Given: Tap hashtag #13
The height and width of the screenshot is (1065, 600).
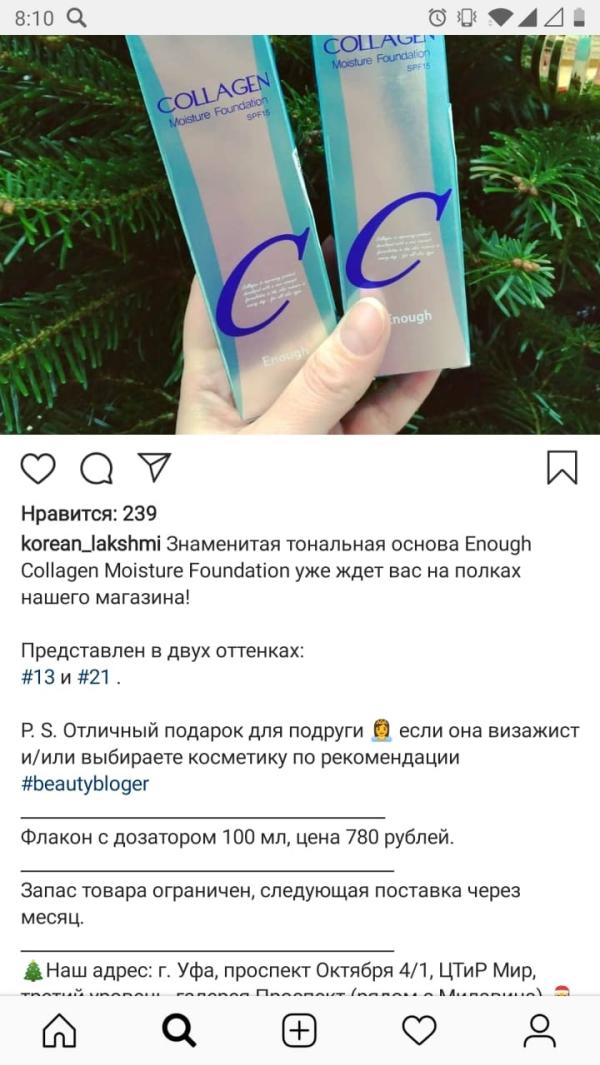Looking at the screenshot, I should (x=38, y=677).
